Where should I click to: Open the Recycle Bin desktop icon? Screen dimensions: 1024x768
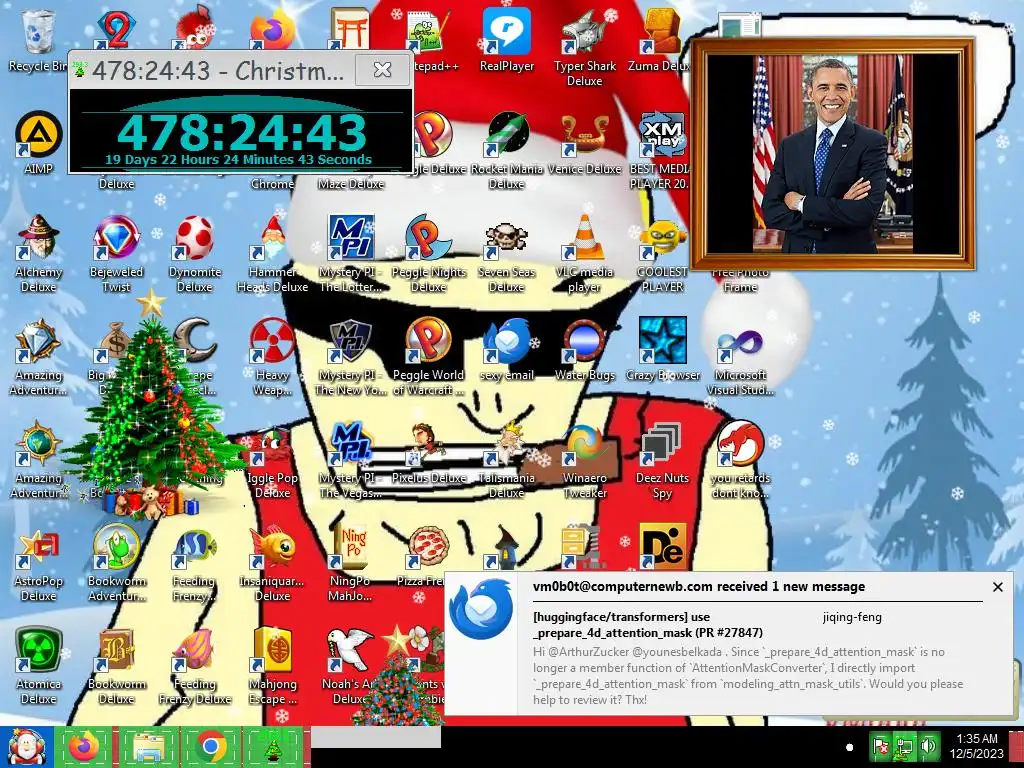[38, 40]
